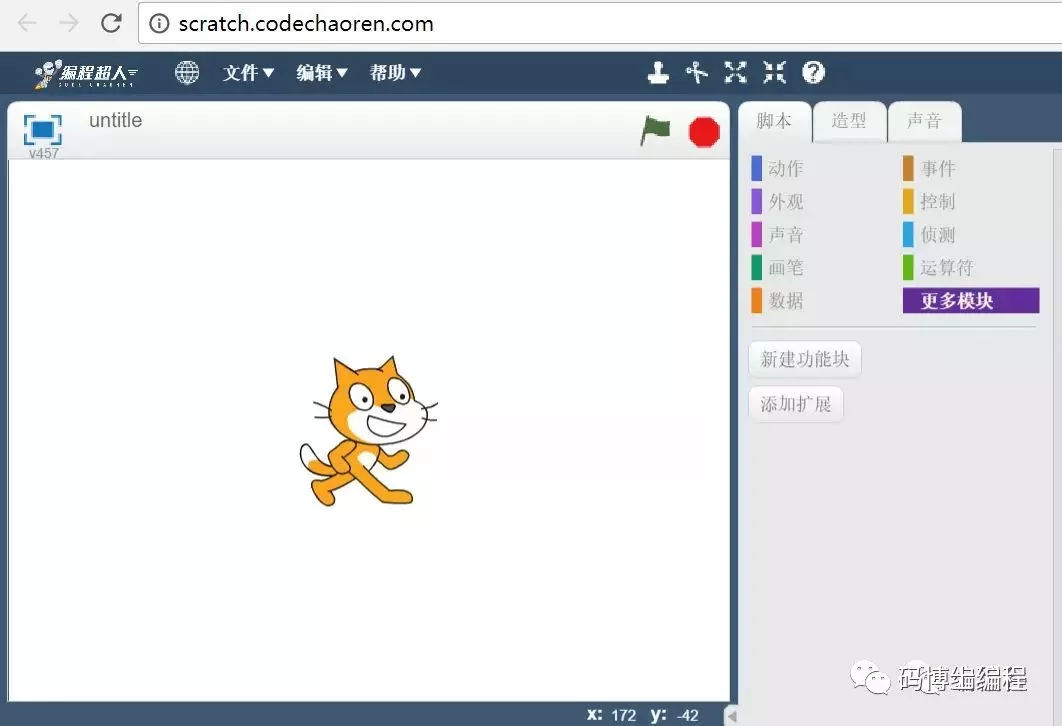Select the scissors delete tool
The image size is (1062, 726).
pyautogui.click(x=697, y=72)
